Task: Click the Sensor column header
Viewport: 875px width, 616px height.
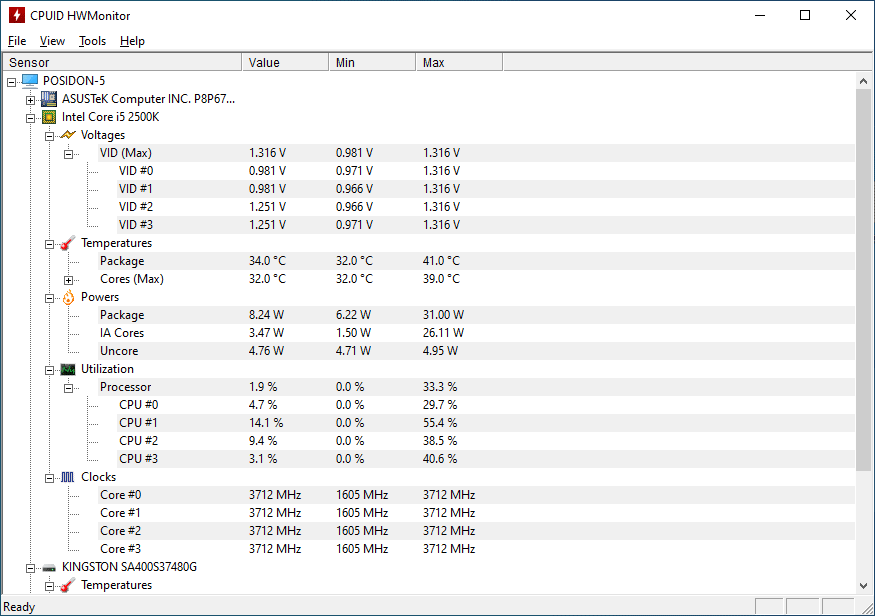Action: click(122, 62)
